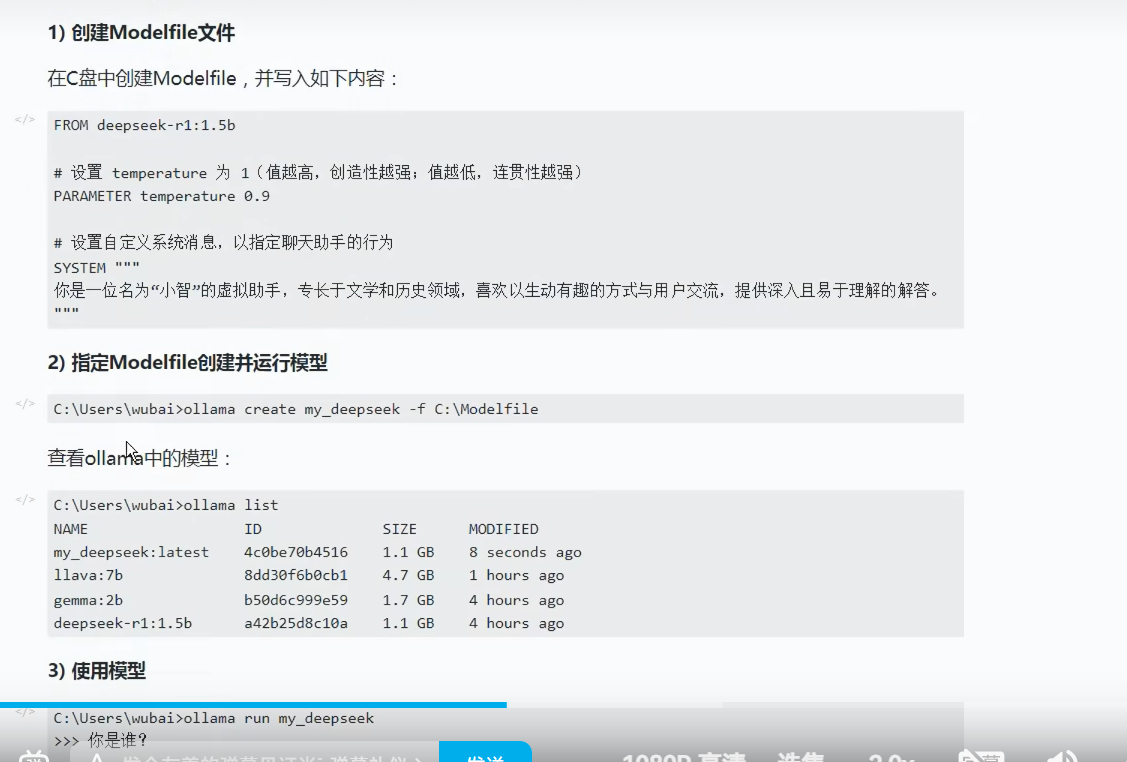The width and height of the screenshot is (1127, 762).
Task: Click the code icon beside the FROM deepseek-r1:1.5b block
Action: click(x=24, y=119)
